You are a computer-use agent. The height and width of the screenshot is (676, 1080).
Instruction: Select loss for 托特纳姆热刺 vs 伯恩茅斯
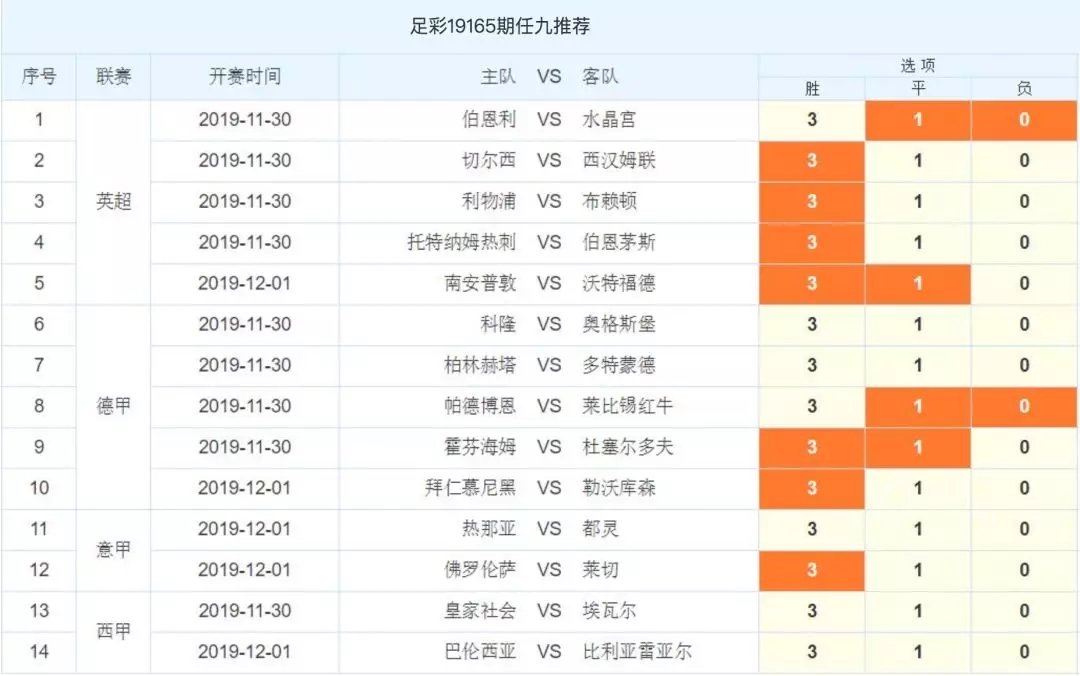(1024, 243)
